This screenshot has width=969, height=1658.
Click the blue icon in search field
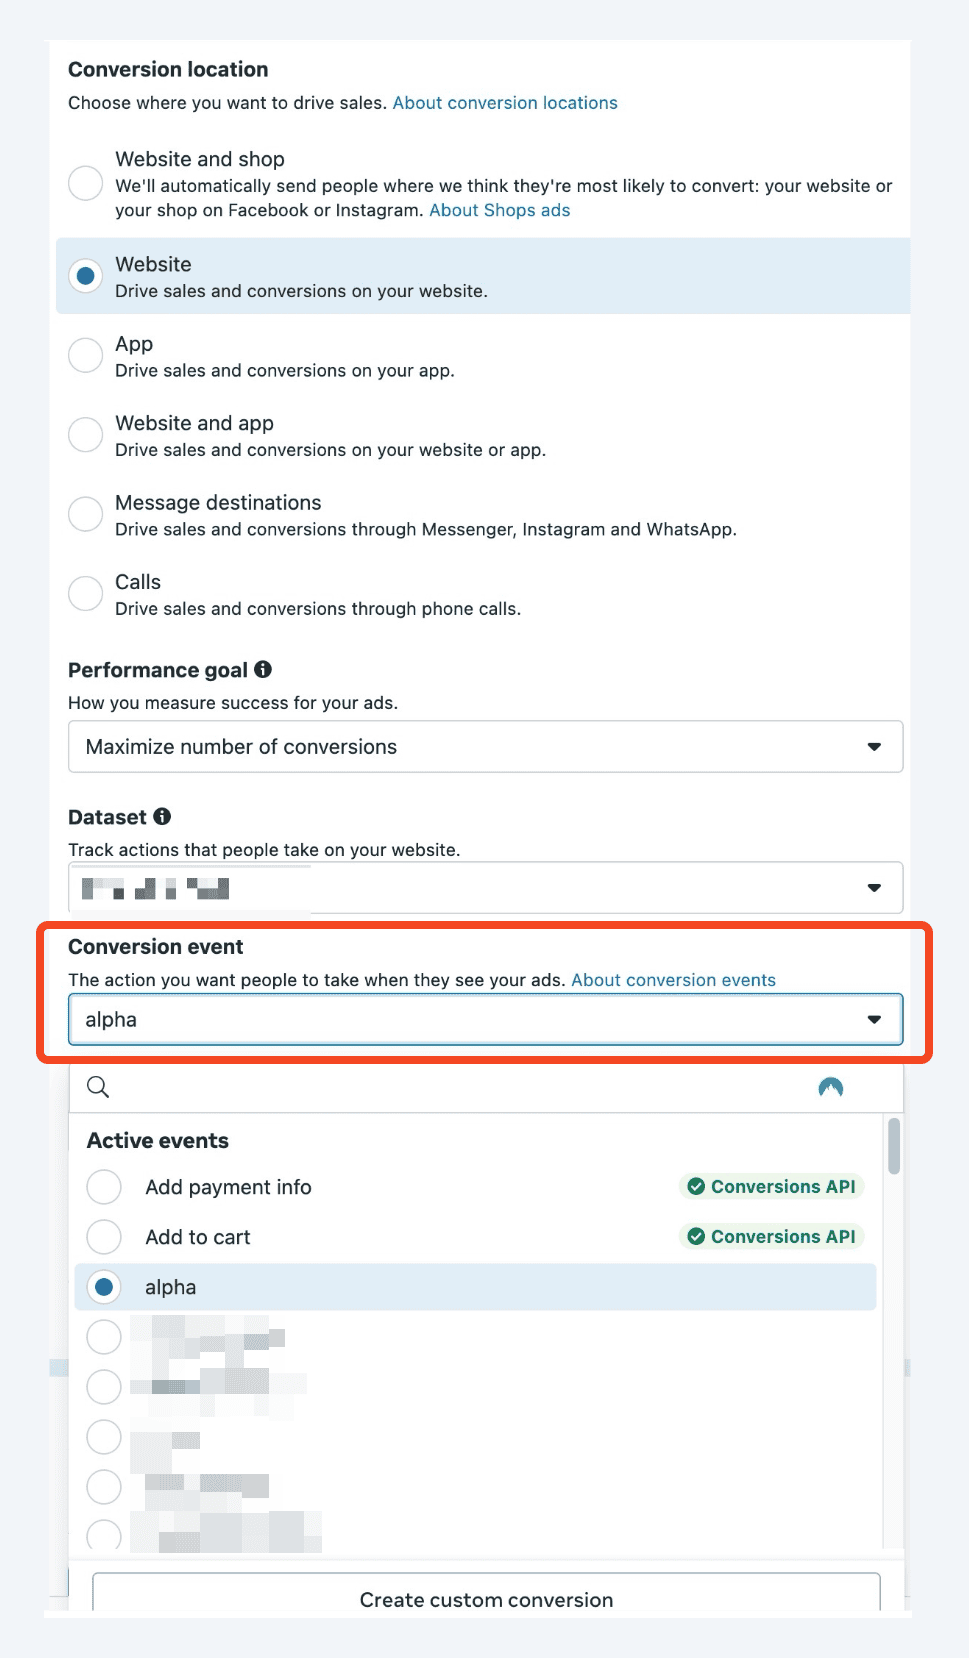(830, 1087)
